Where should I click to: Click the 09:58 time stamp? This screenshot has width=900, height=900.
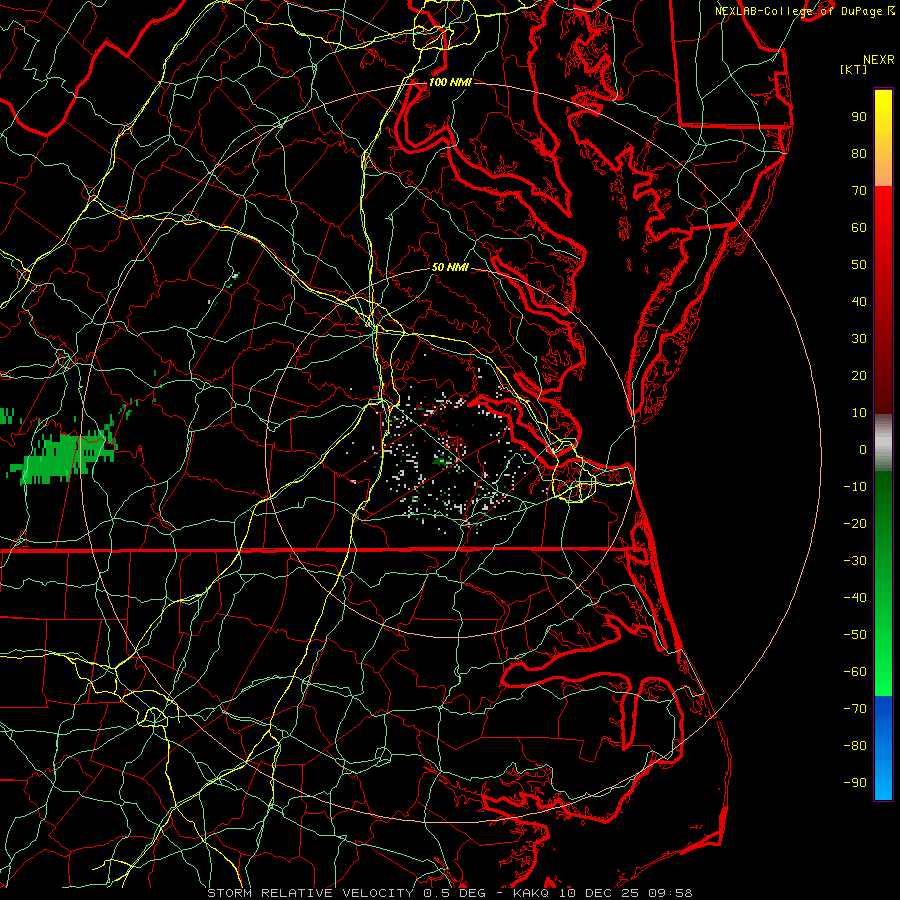pyautogui.click(x=670, y=893)
